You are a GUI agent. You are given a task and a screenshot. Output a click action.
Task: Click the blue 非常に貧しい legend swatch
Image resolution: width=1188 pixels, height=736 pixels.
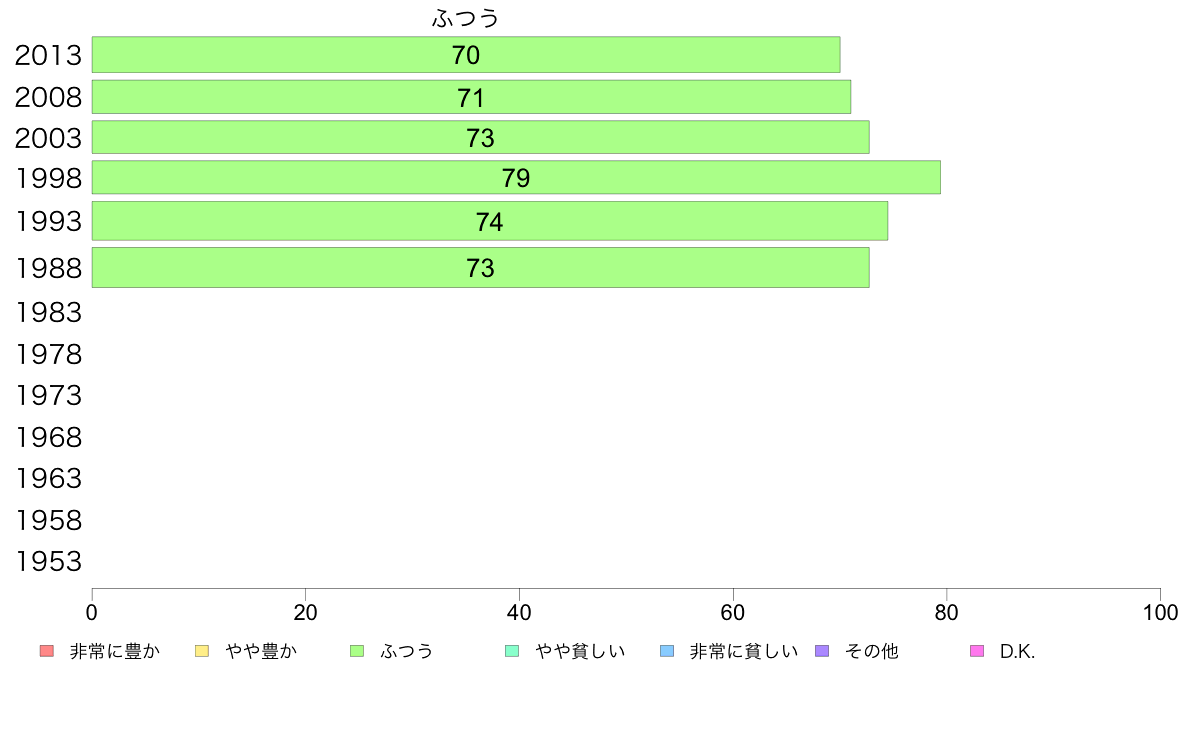667,651
